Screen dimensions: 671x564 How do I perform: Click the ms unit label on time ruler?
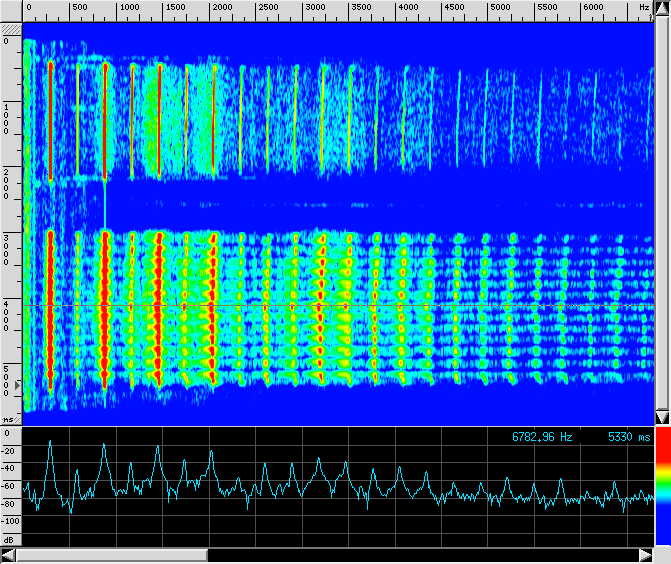click(8, 419)
